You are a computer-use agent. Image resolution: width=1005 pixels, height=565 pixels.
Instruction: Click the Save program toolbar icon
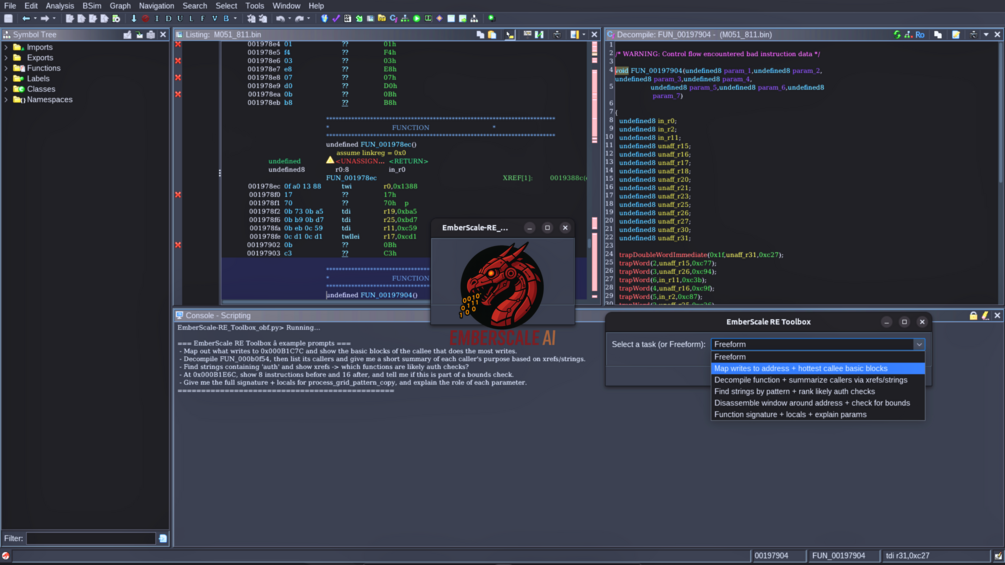pos(8,19)
